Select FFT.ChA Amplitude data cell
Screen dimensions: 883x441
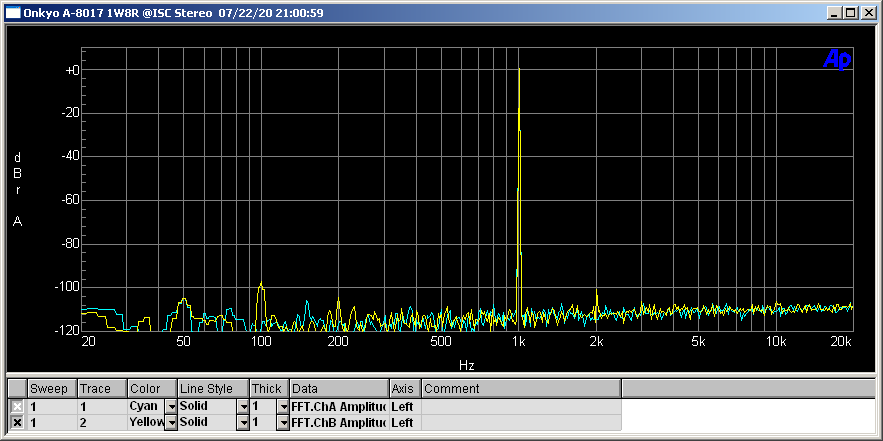pyautogui.click(x=339, y=406)
